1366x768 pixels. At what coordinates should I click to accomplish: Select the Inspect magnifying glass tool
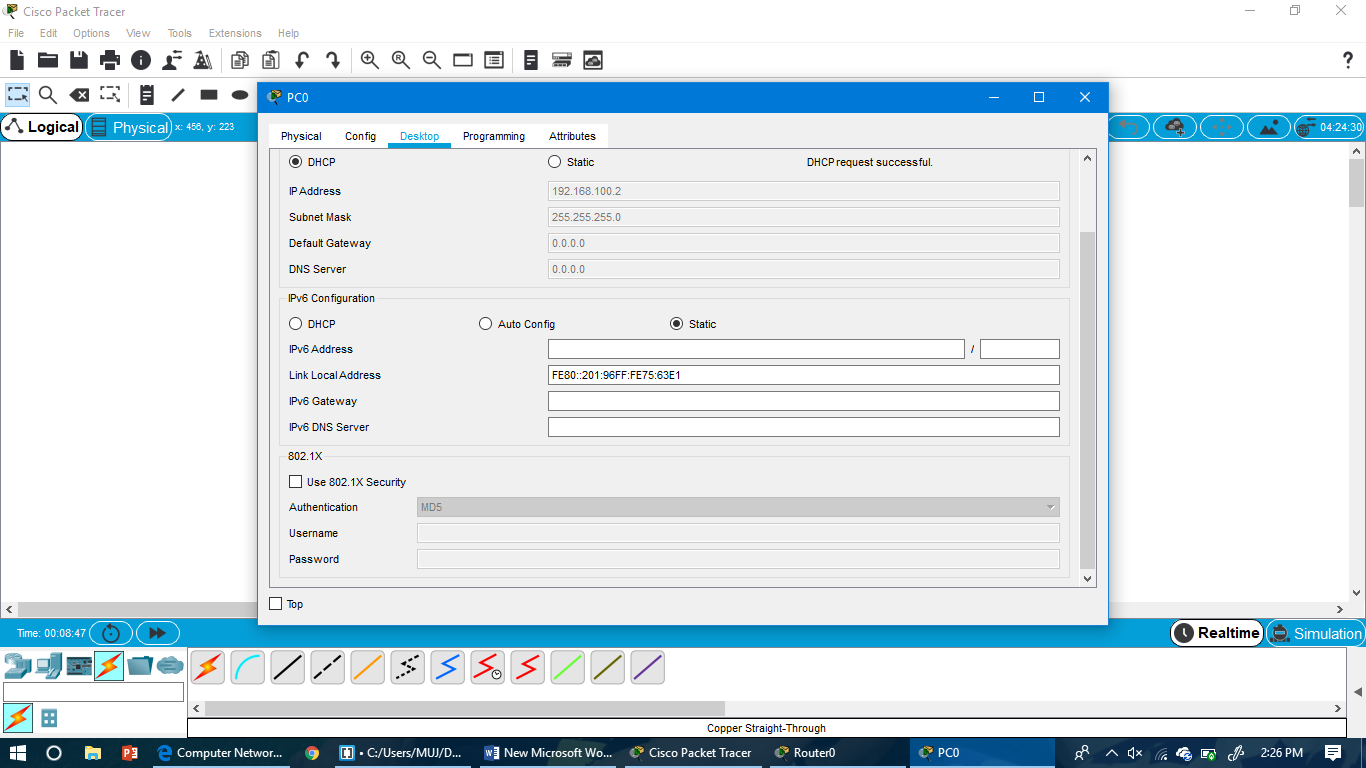click(x=47, y=94)
